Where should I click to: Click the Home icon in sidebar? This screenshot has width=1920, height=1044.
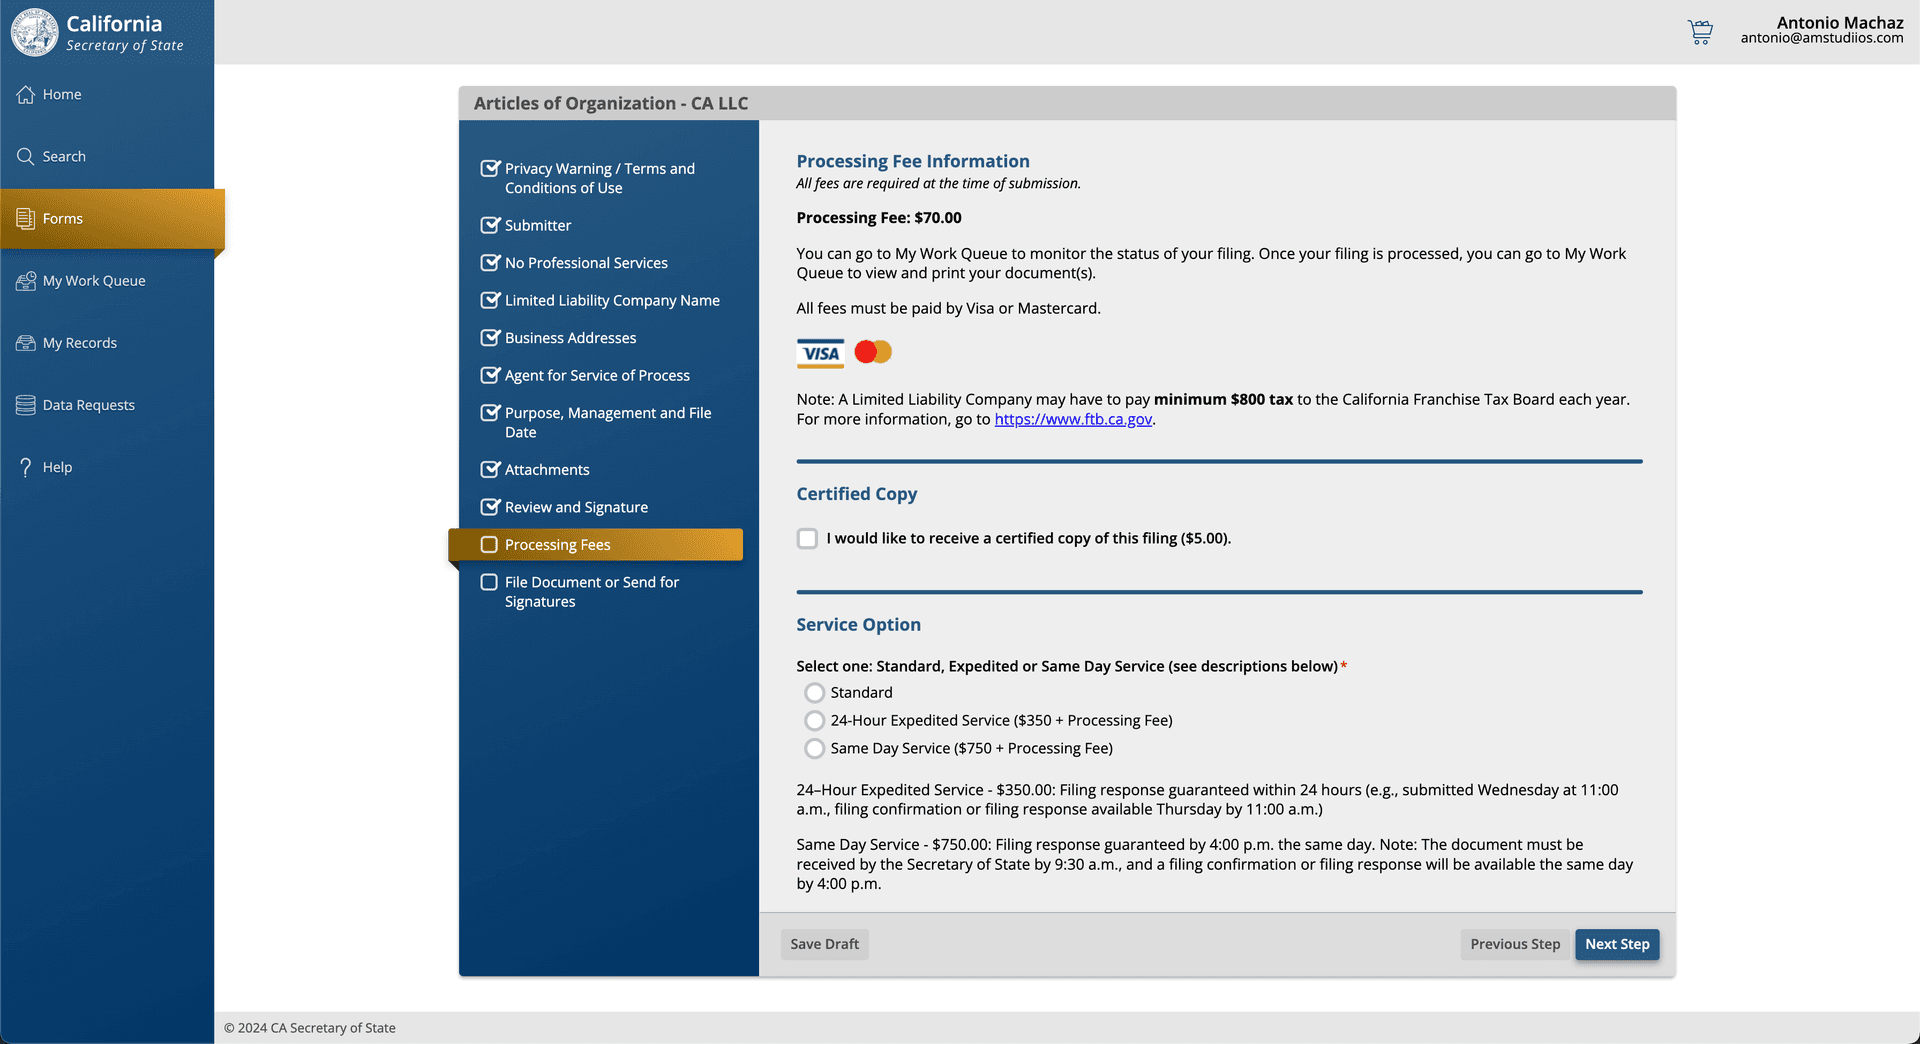click(26, 94)
